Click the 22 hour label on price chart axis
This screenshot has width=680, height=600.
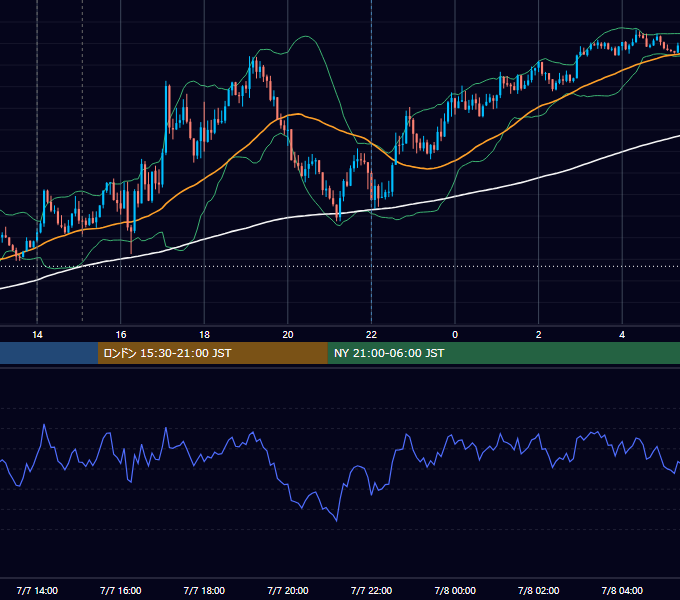(371, 335)
